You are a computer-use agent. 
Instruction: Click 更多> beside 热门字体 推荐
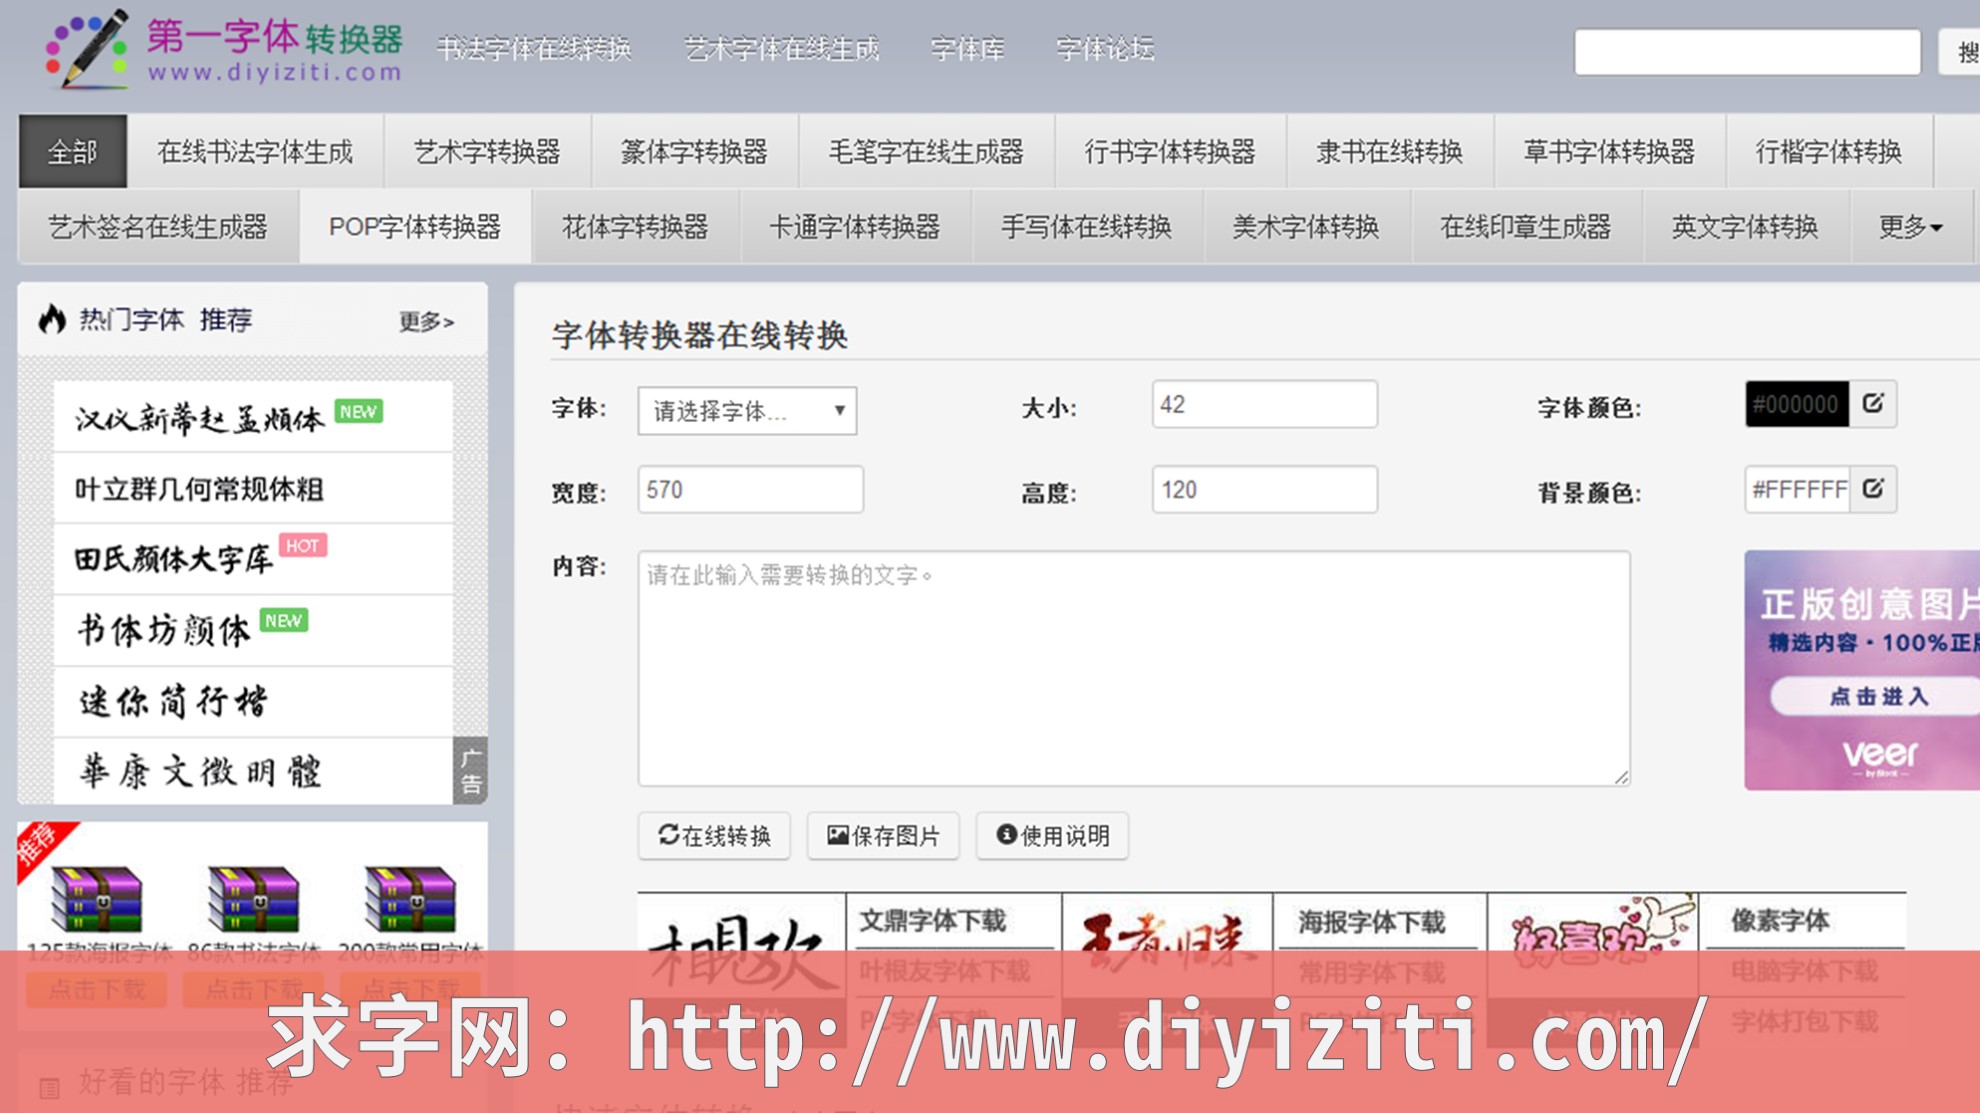tap(426, 321)
